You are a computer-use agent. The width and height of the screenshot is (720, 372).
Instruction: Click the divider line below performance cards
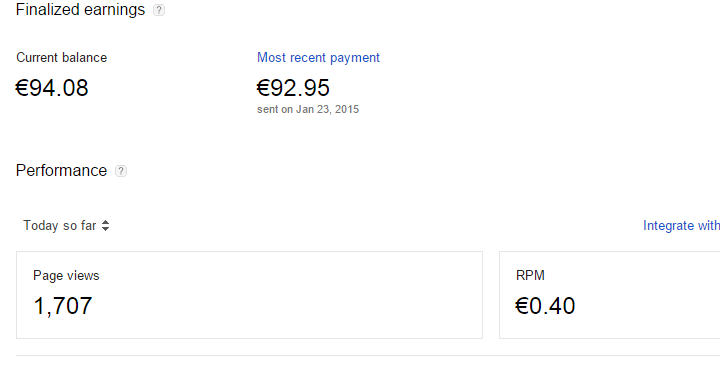pos(368,355)
